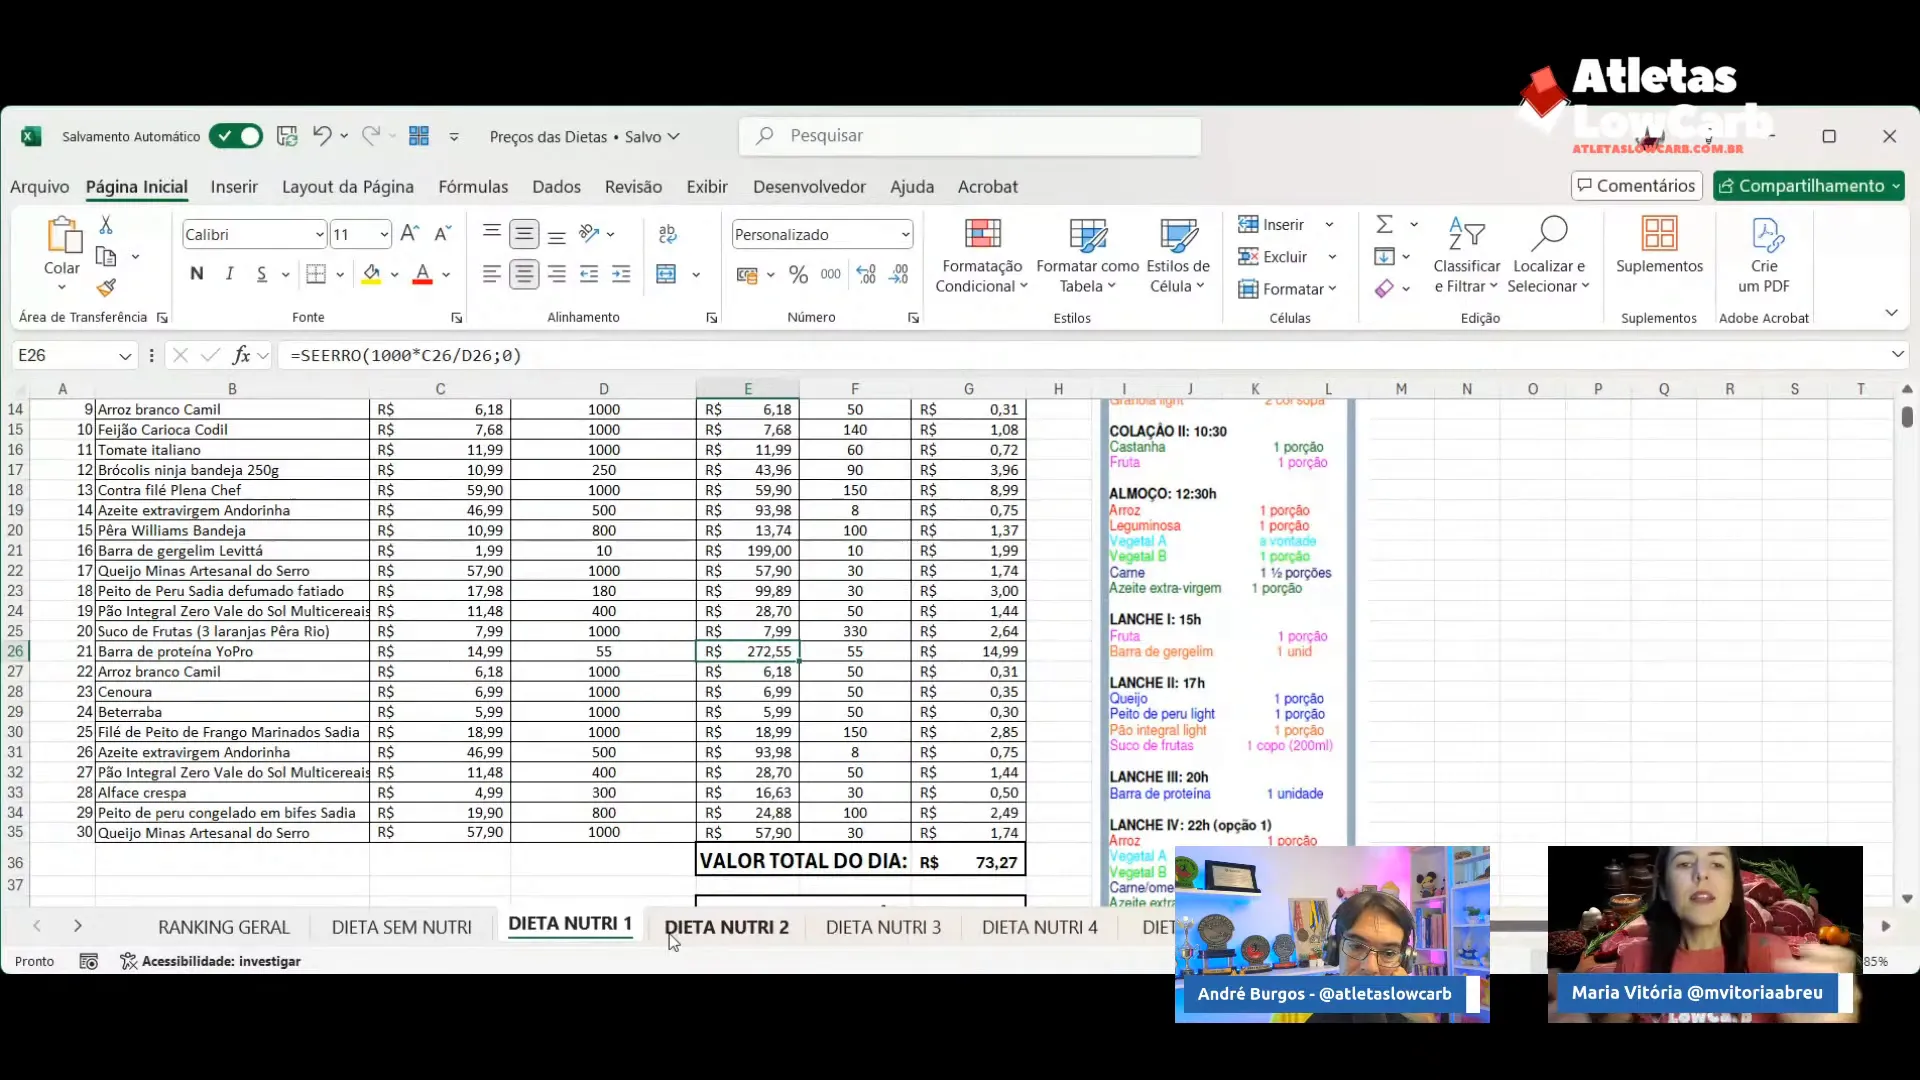Click Crie um PDF button
Image resolution: width=1920 pixels, height=1080 pixels.
tap(1764, 256)
